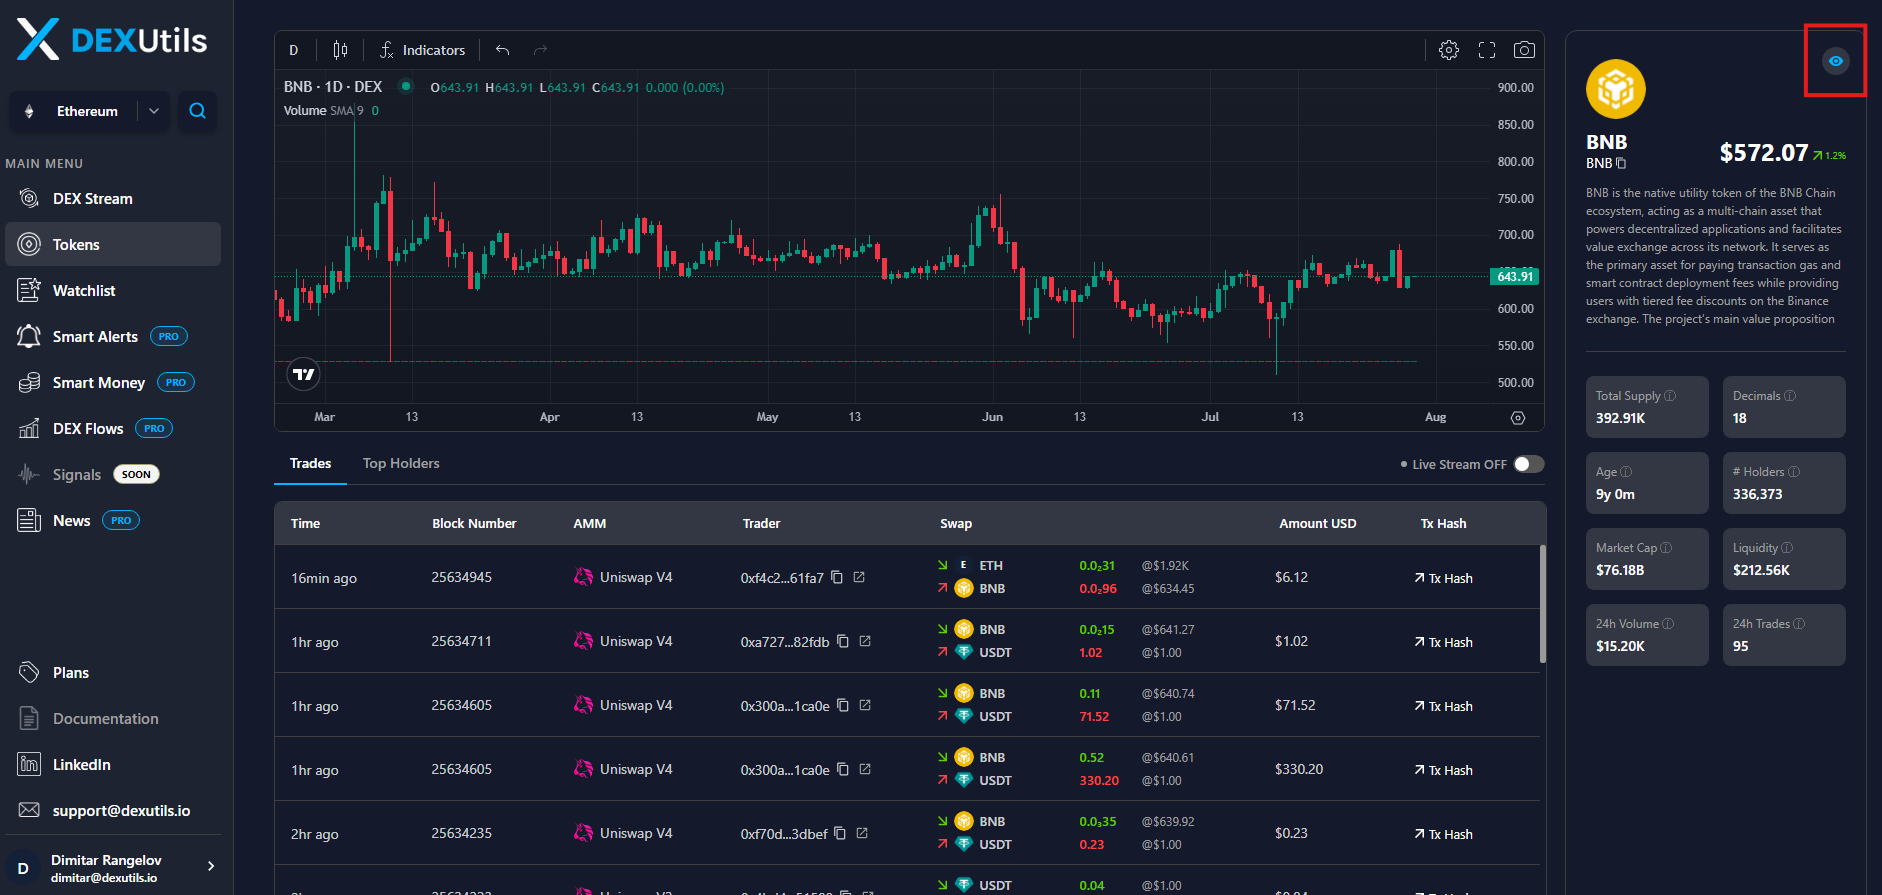Open time axis settings icon under chart
1882x895 pixels.
[1517, 418]
